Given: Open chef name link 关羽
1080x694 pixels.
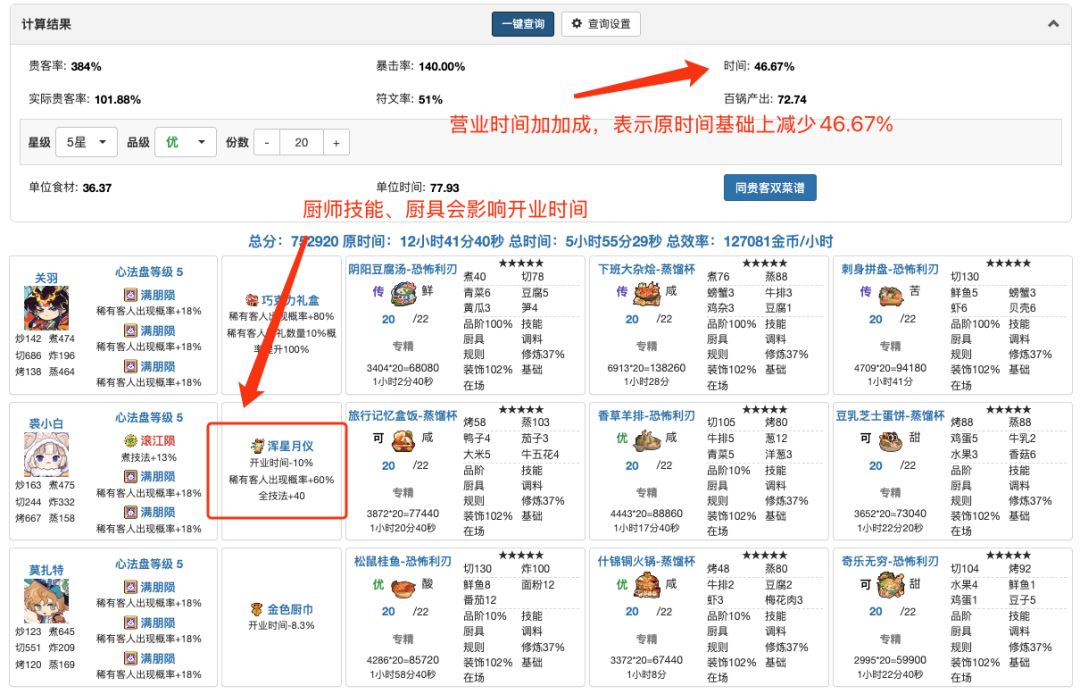Looking at the screenshot, I should click(x=46, y=277).
